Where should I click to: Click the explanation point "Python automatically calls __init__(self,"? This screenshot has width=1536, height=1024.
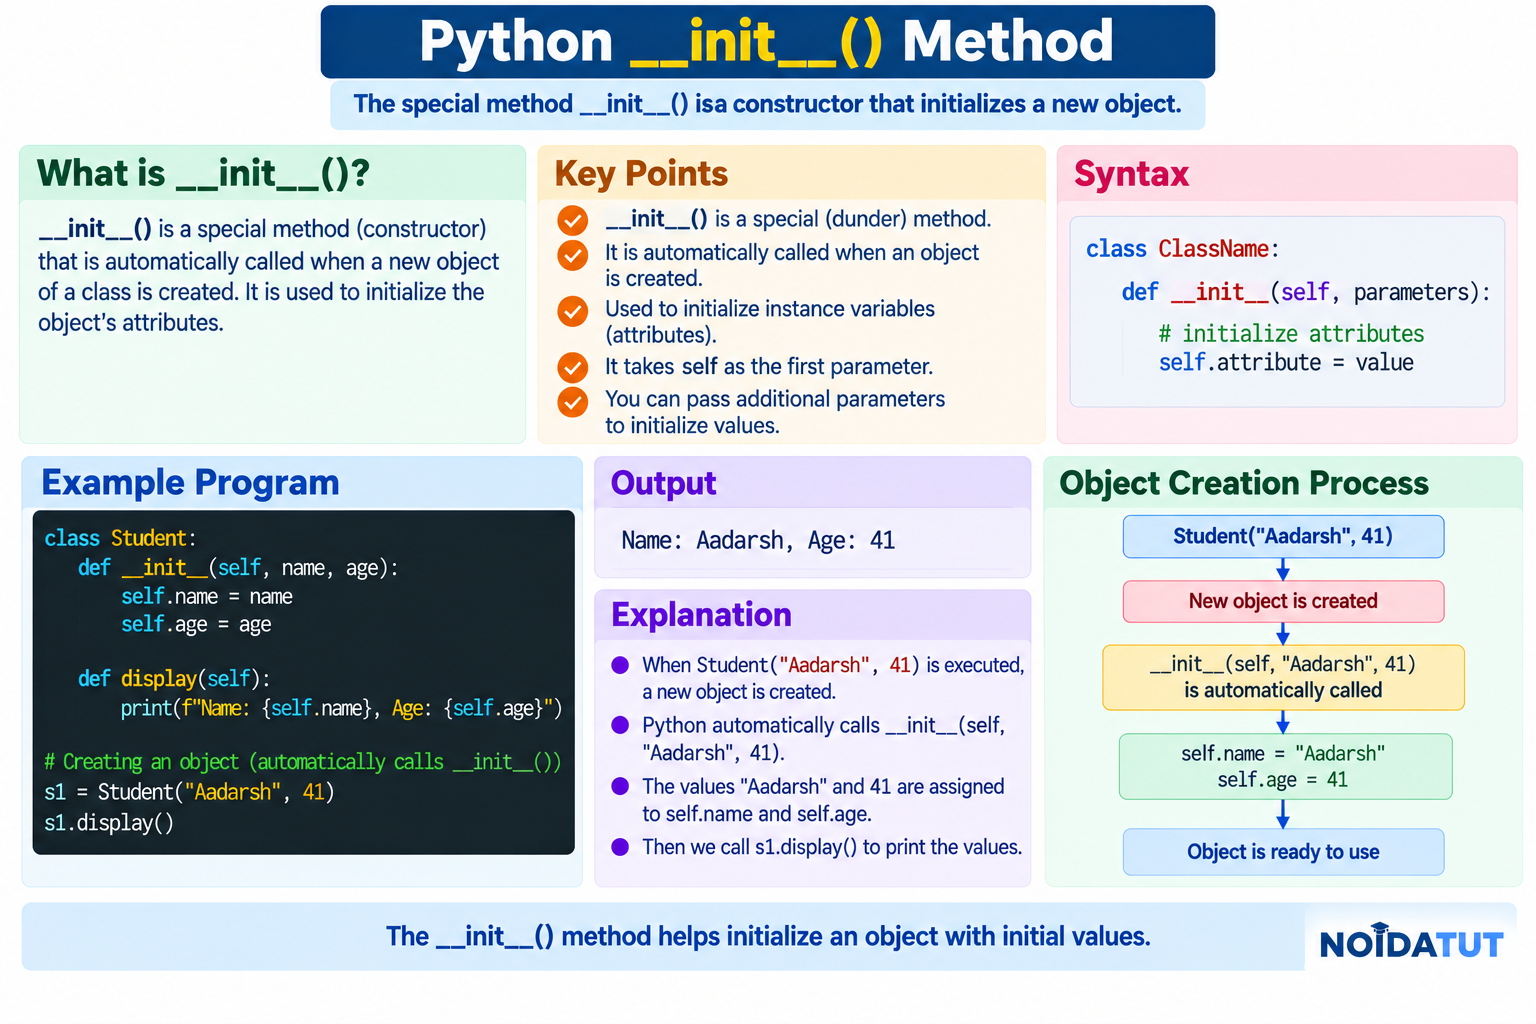(823, 725)
